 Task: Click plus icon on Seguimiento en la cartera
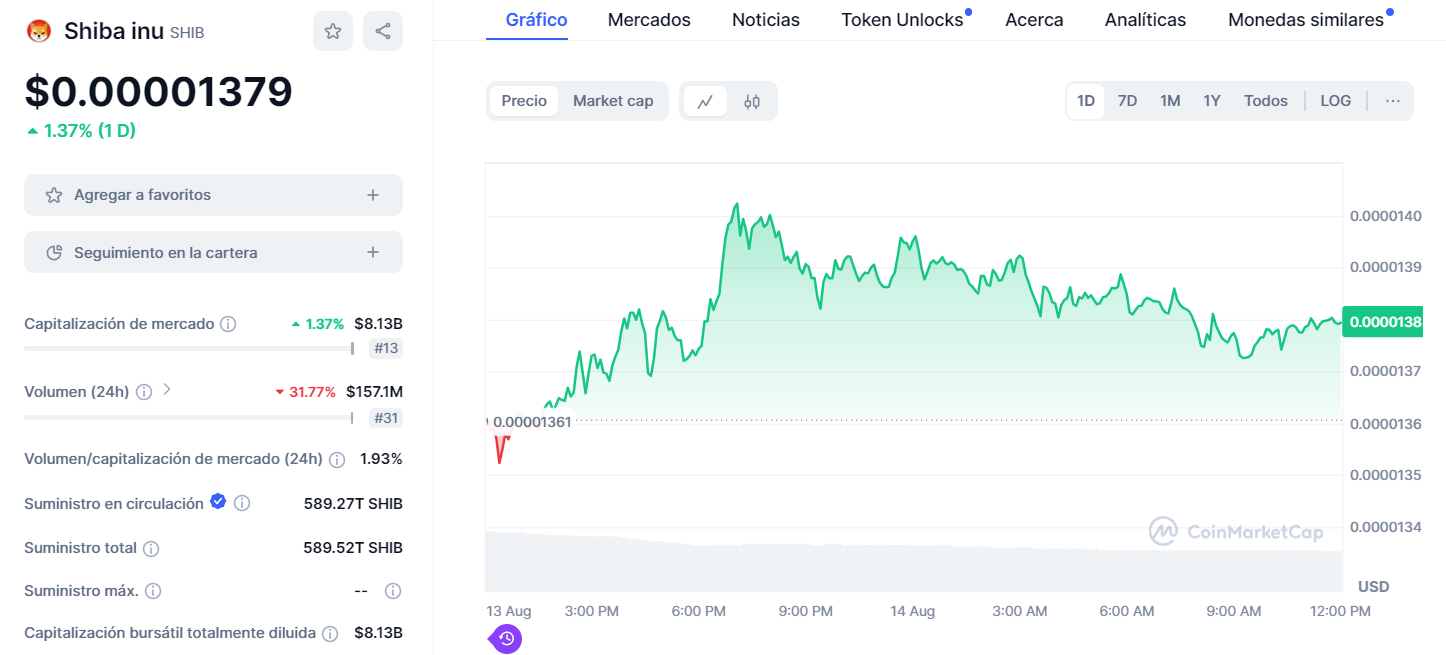click(x=373, y=252)
